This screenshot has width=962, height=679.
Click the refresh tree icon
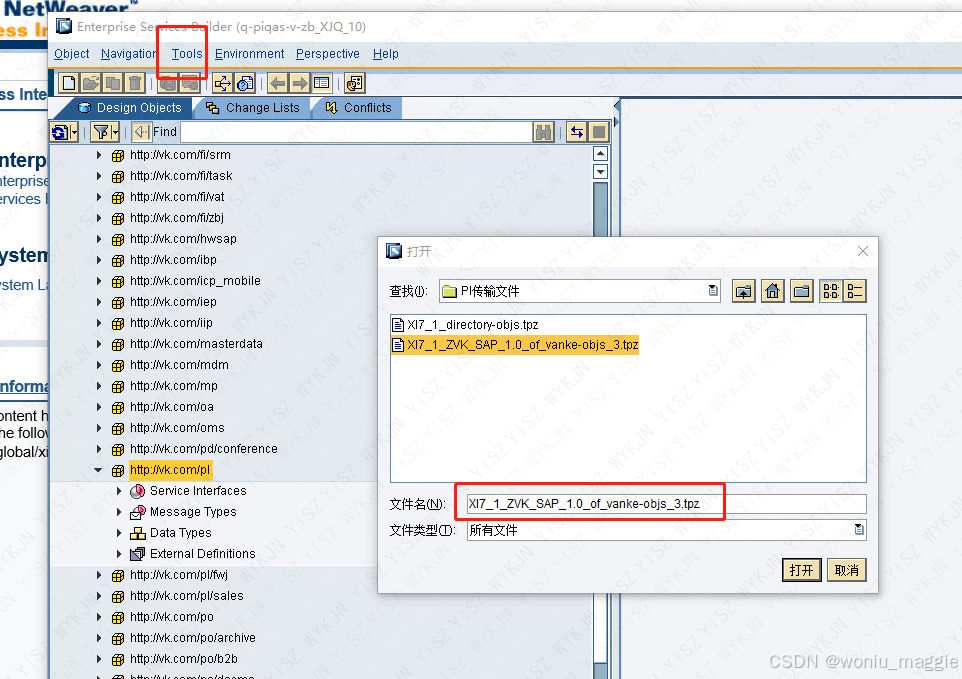[x=61, y=132]
